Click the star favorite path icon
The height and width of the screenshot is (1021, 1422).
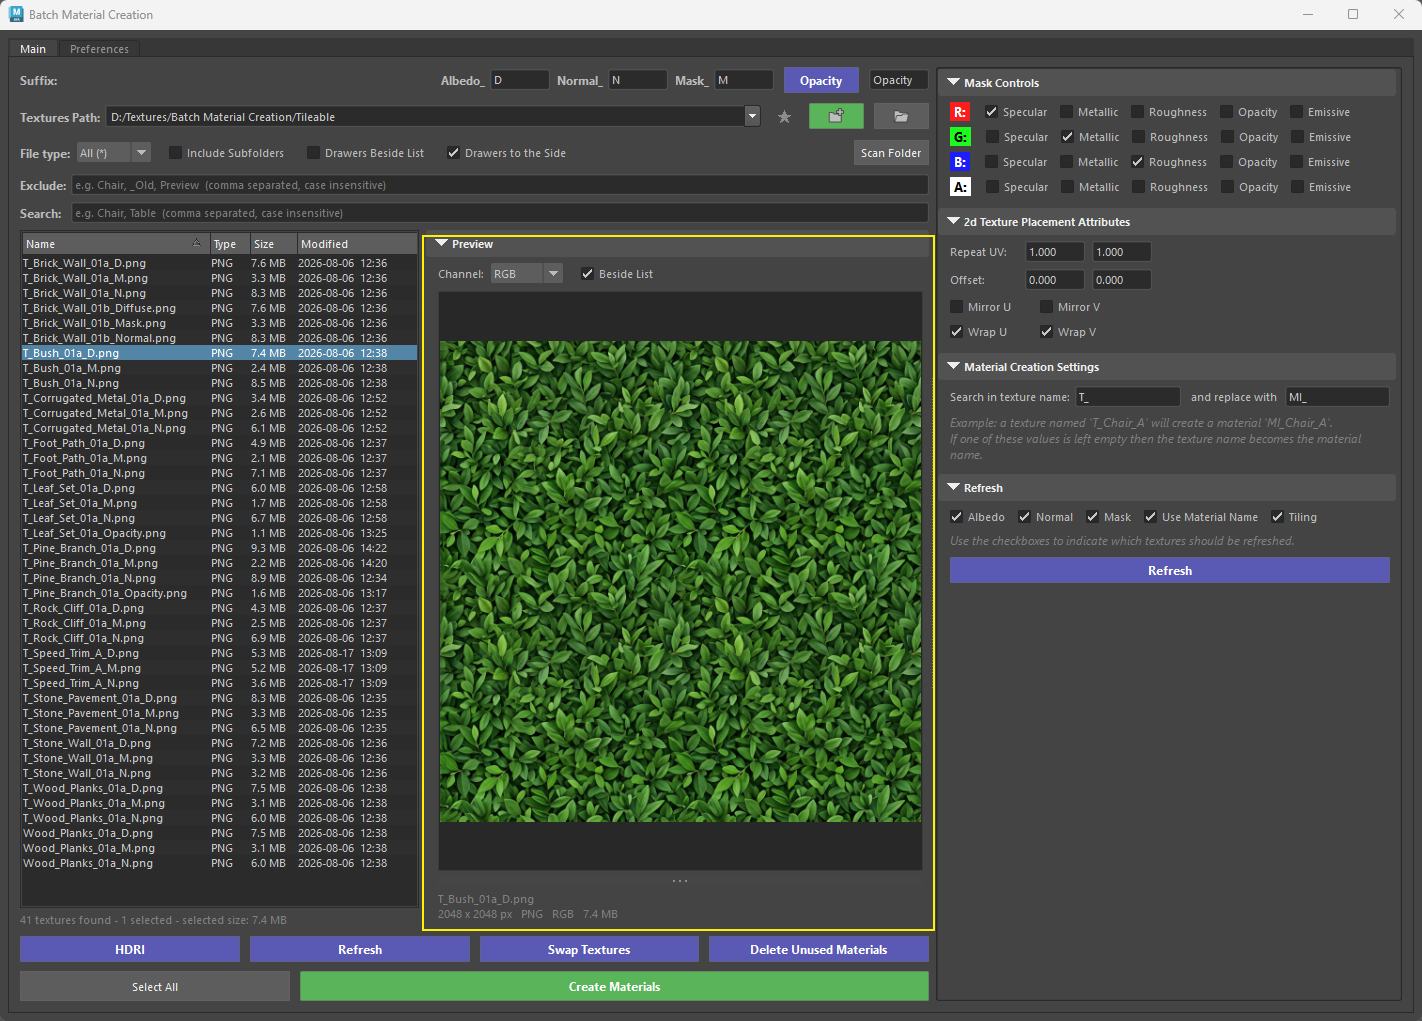tap(784, 117)
